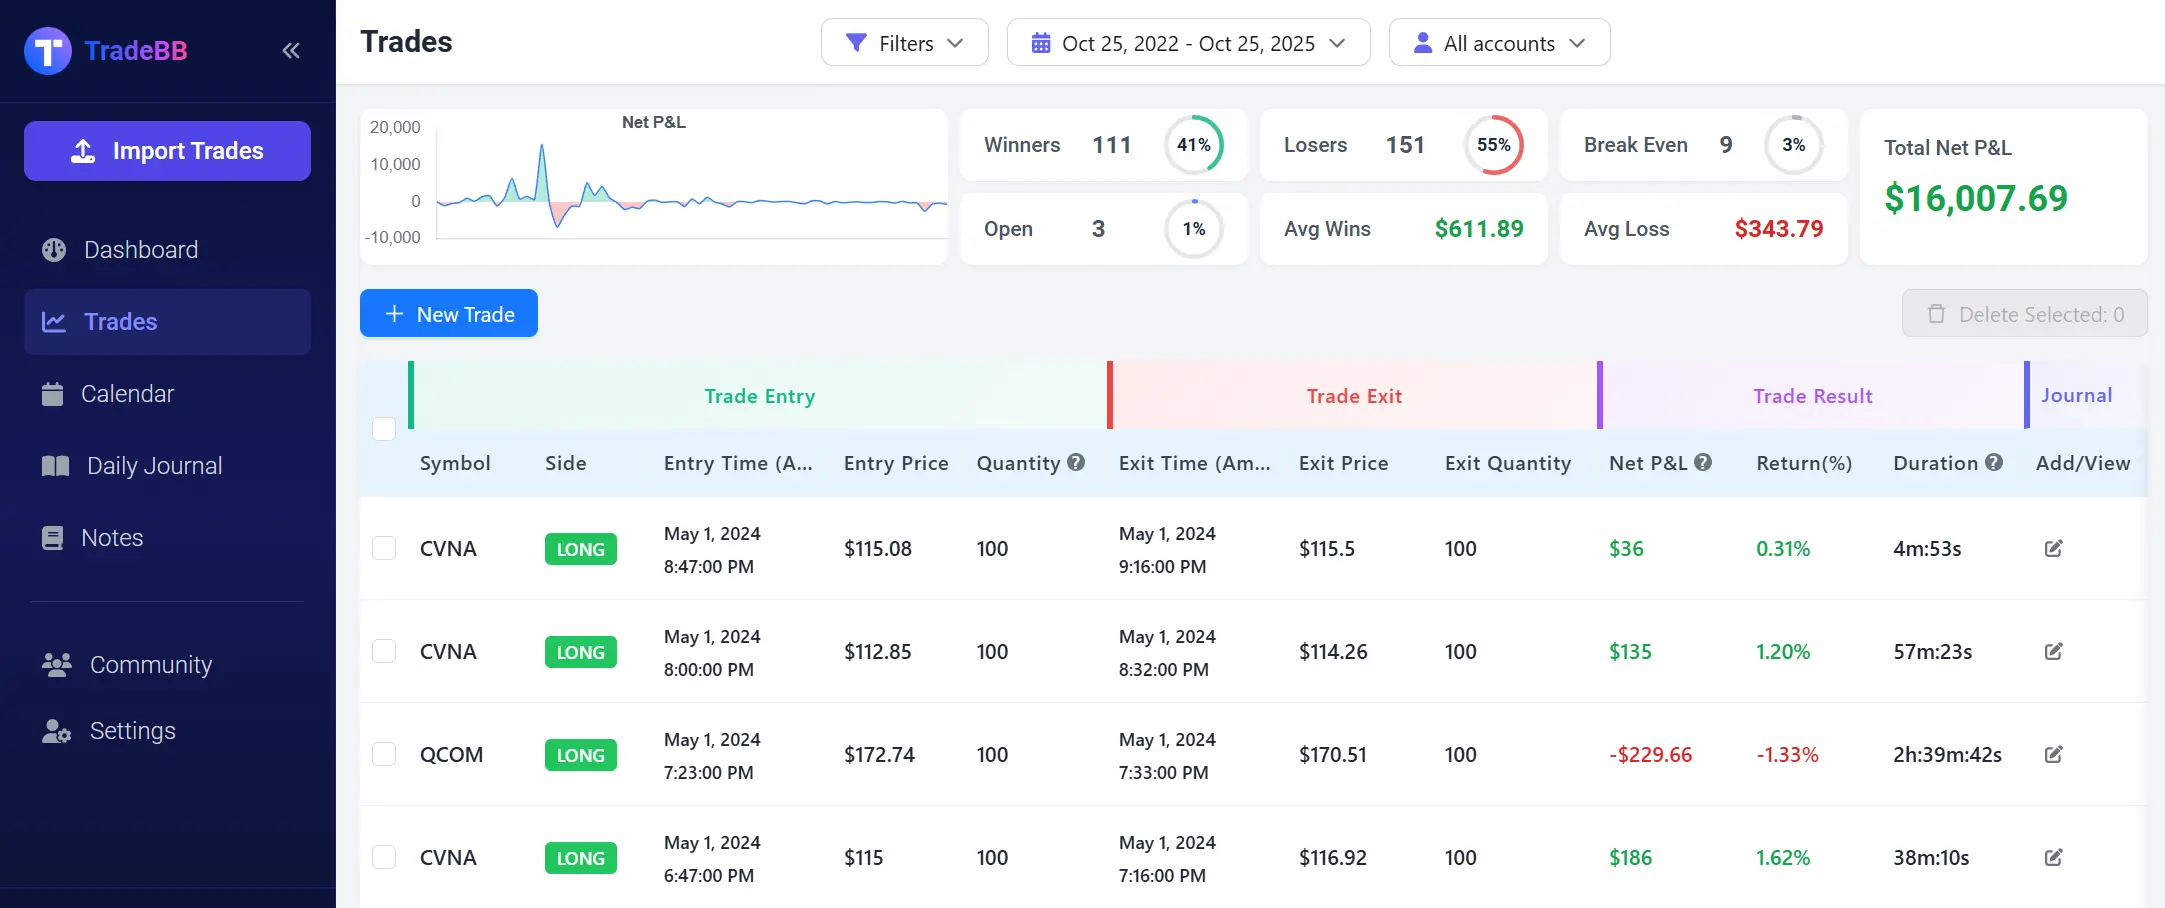This screenshot has width=2165, height=908.
Task: Click Duration column help icon
Action: [1993, 462]
